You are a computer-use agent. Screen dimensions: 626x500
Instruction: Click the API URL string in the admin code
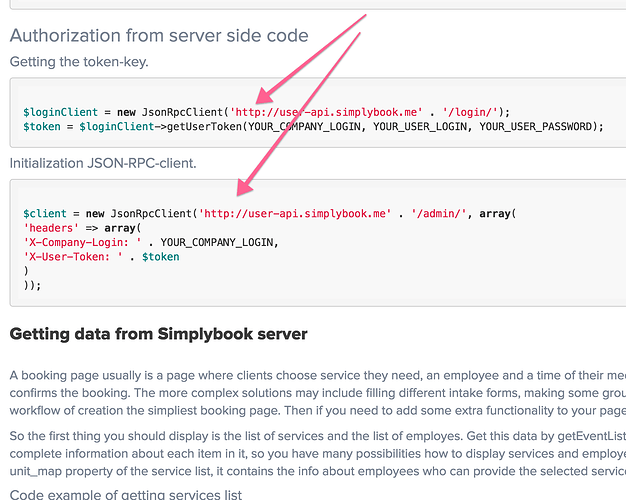293,214
